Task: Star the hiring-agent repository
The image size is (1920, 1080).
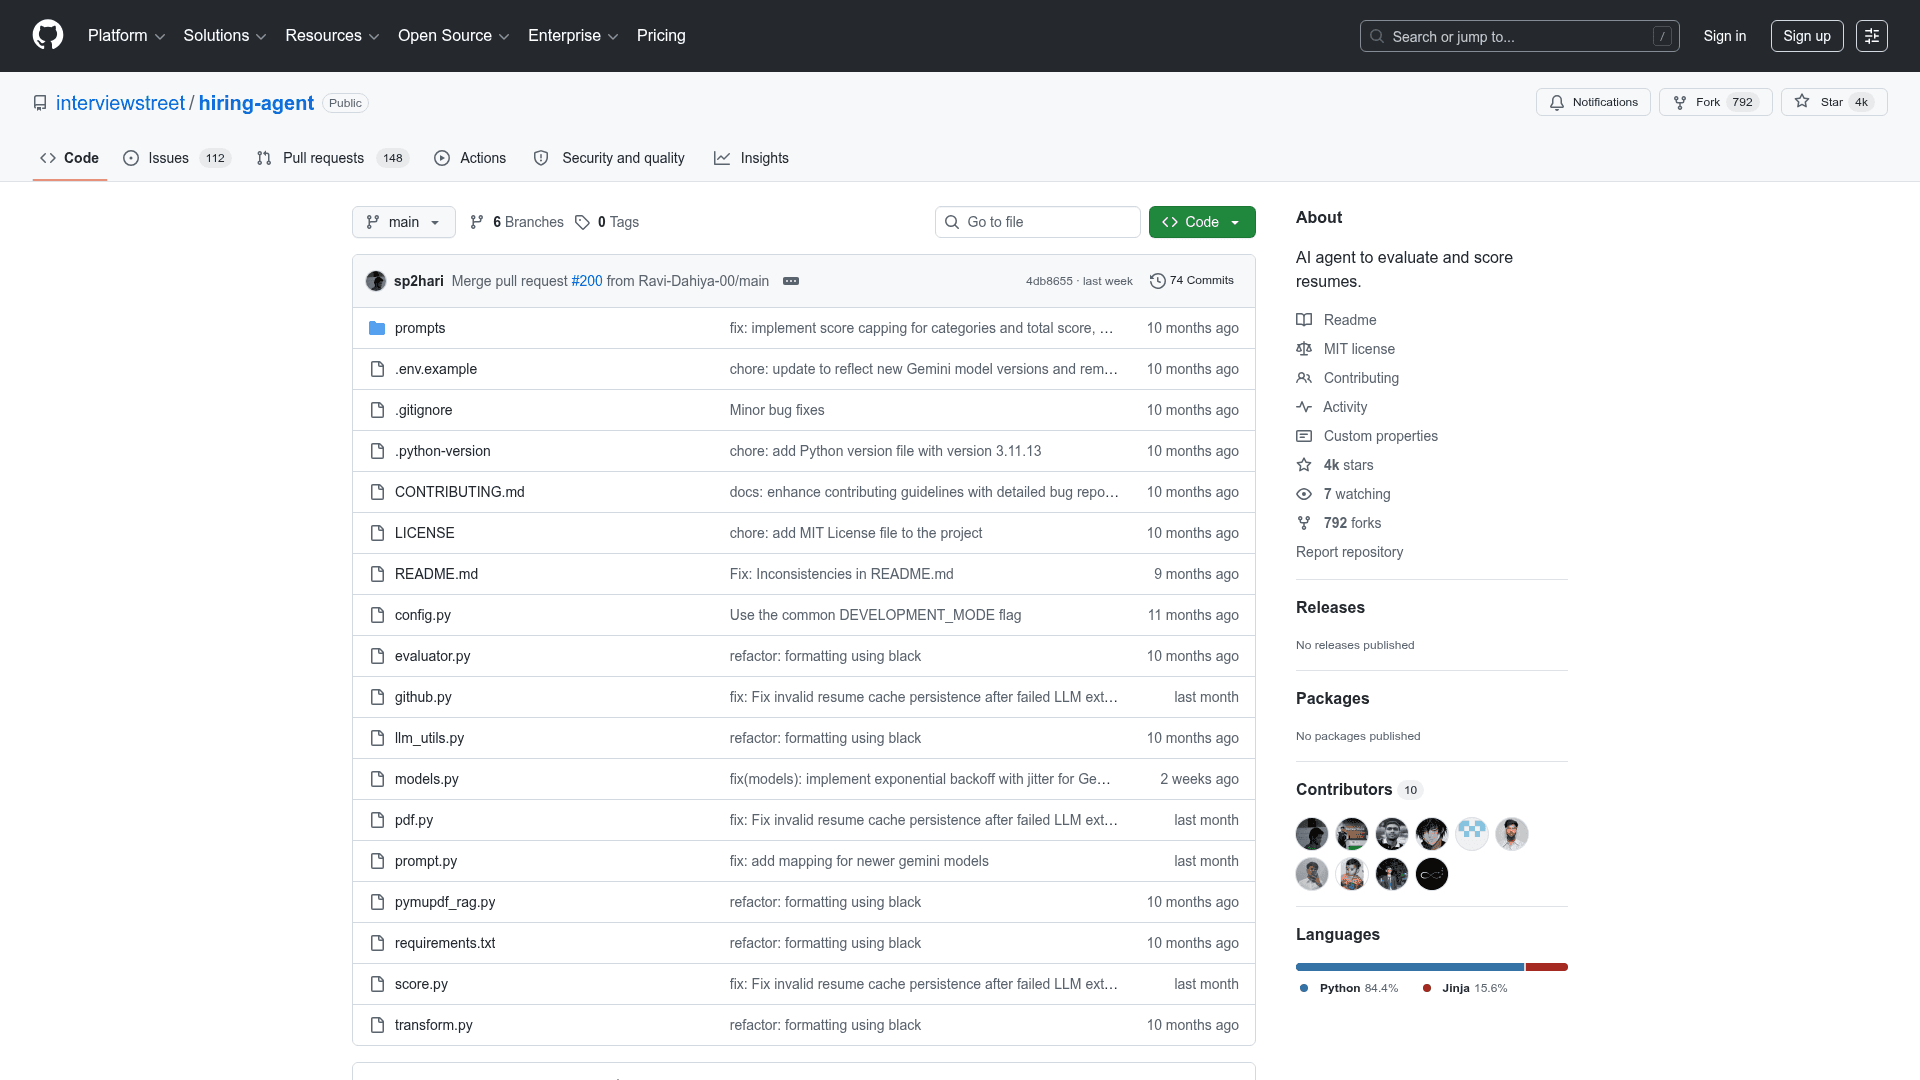Action: [x=1834, y=102]
